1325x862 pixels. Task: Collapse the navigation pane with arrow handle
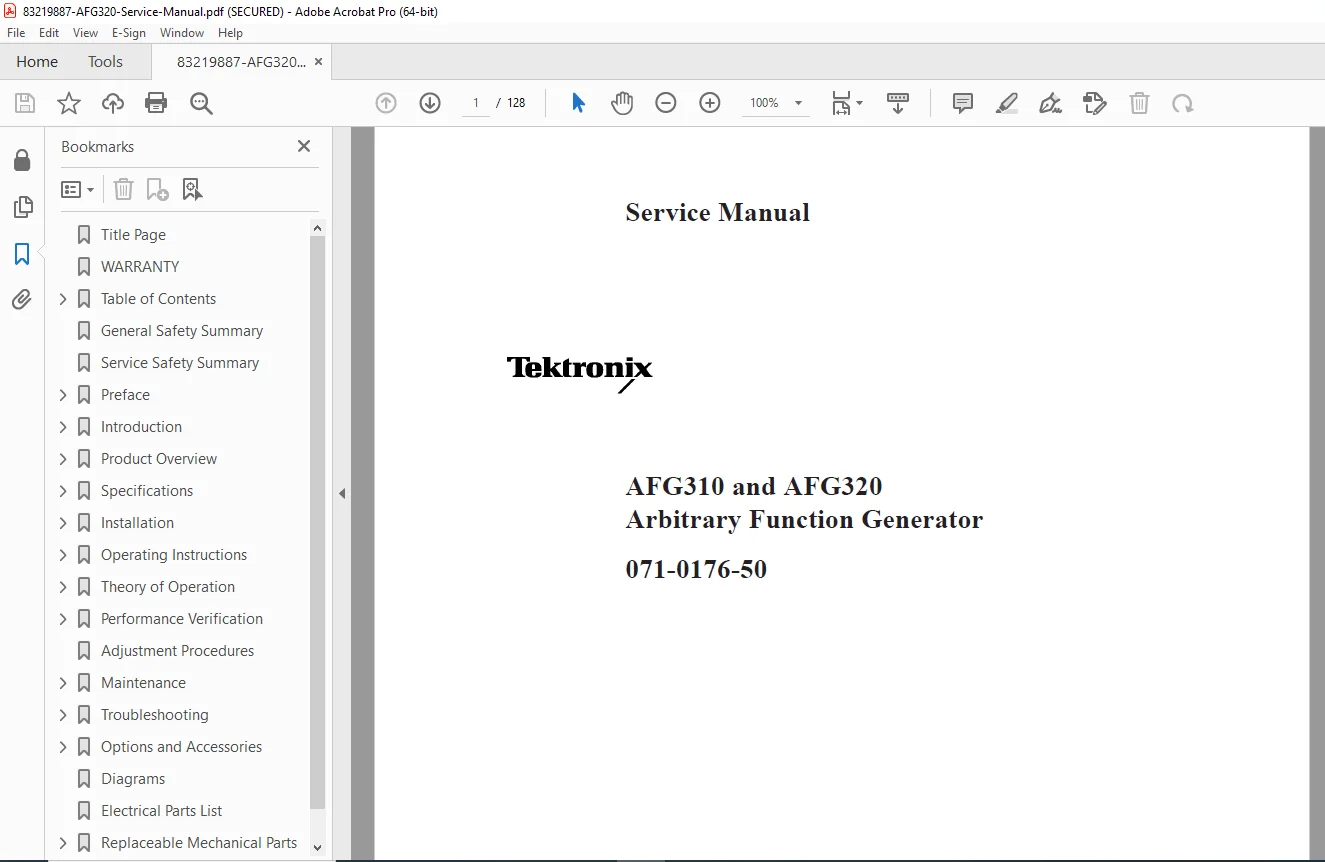coord(342,493)
